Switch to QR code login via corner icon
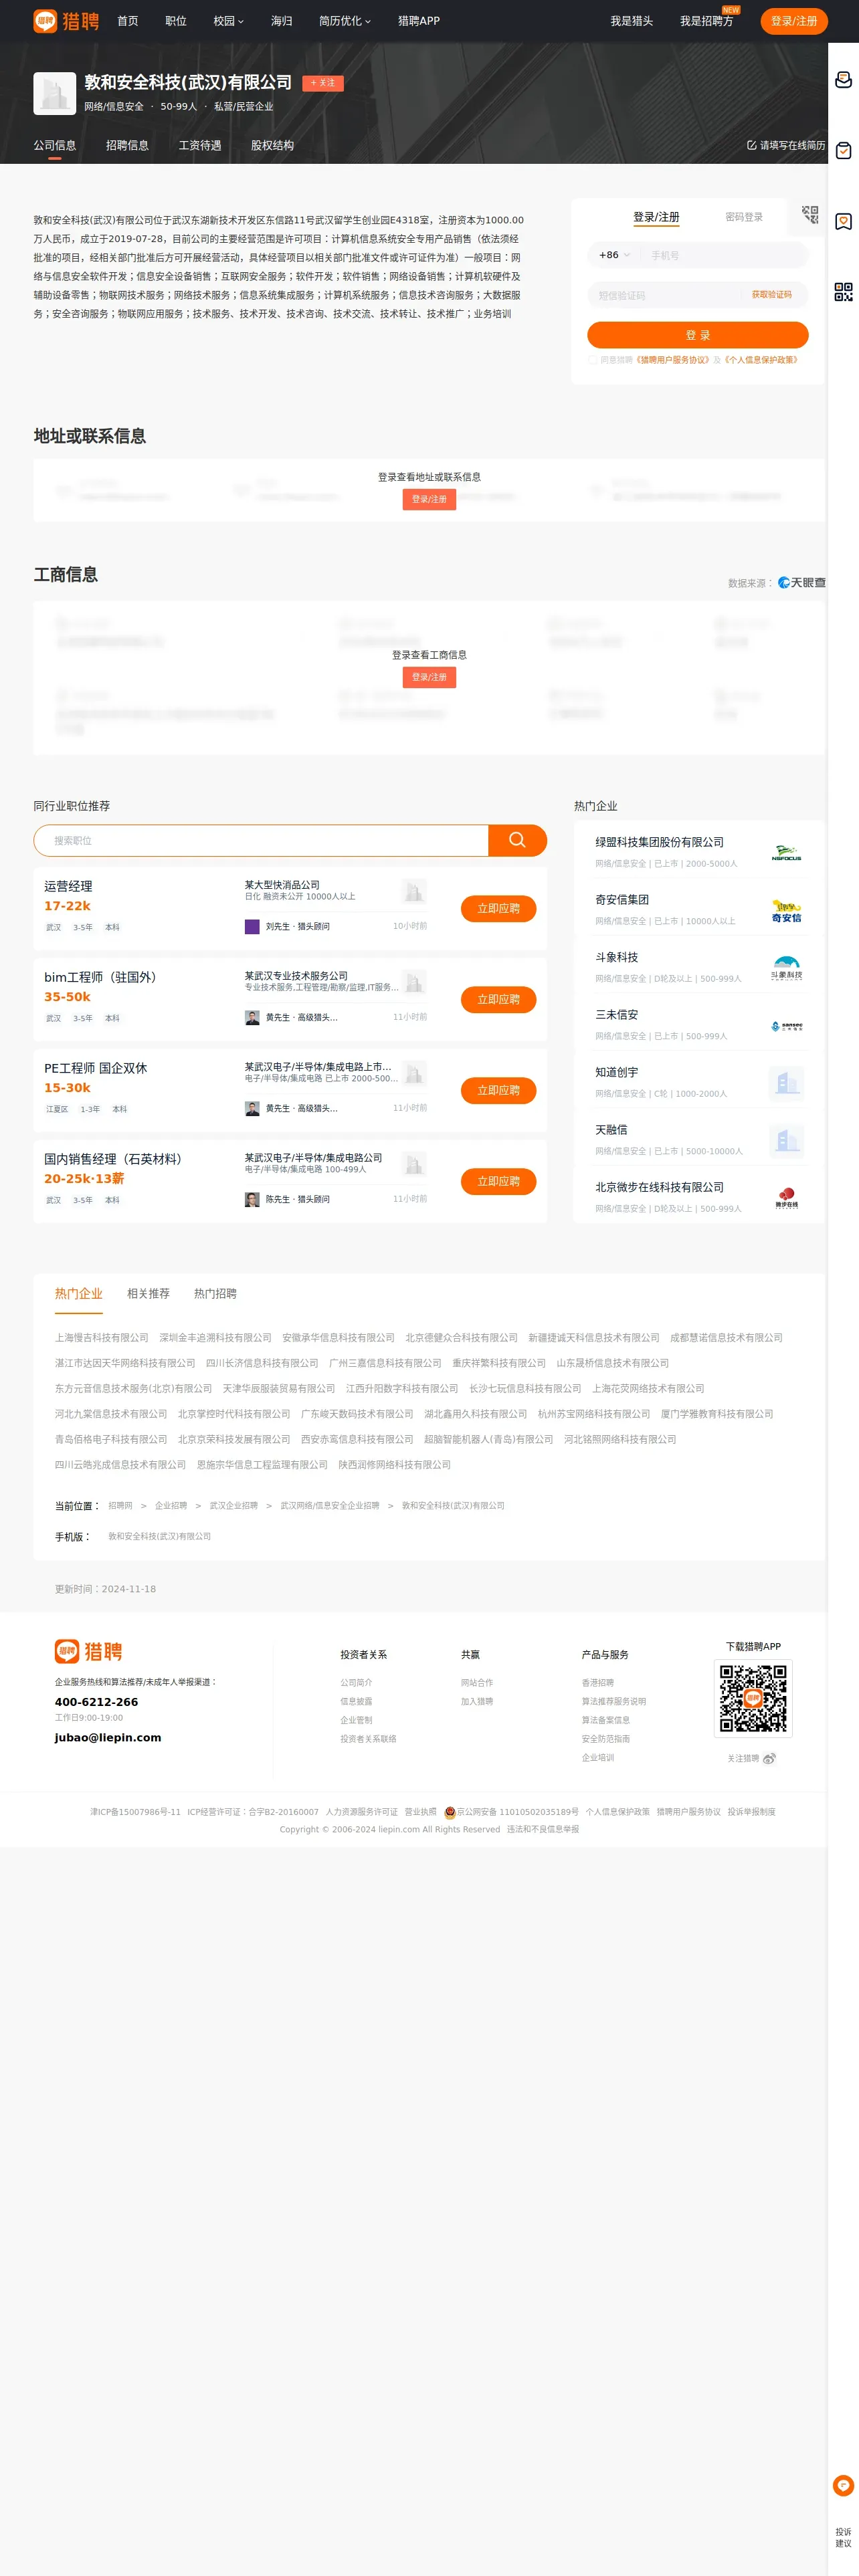This screenshot has height=2576, width=859. [810, 214]
